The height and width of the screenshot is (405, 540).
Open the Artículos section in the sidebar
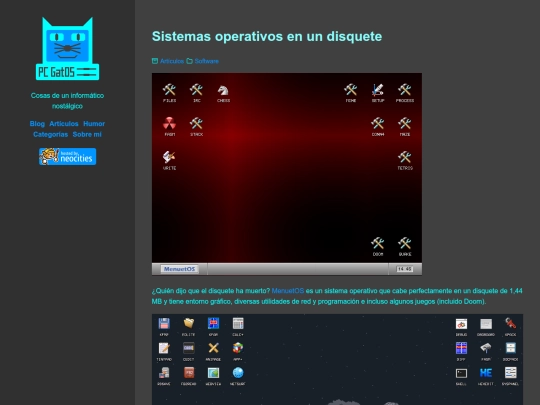[64, 124]
